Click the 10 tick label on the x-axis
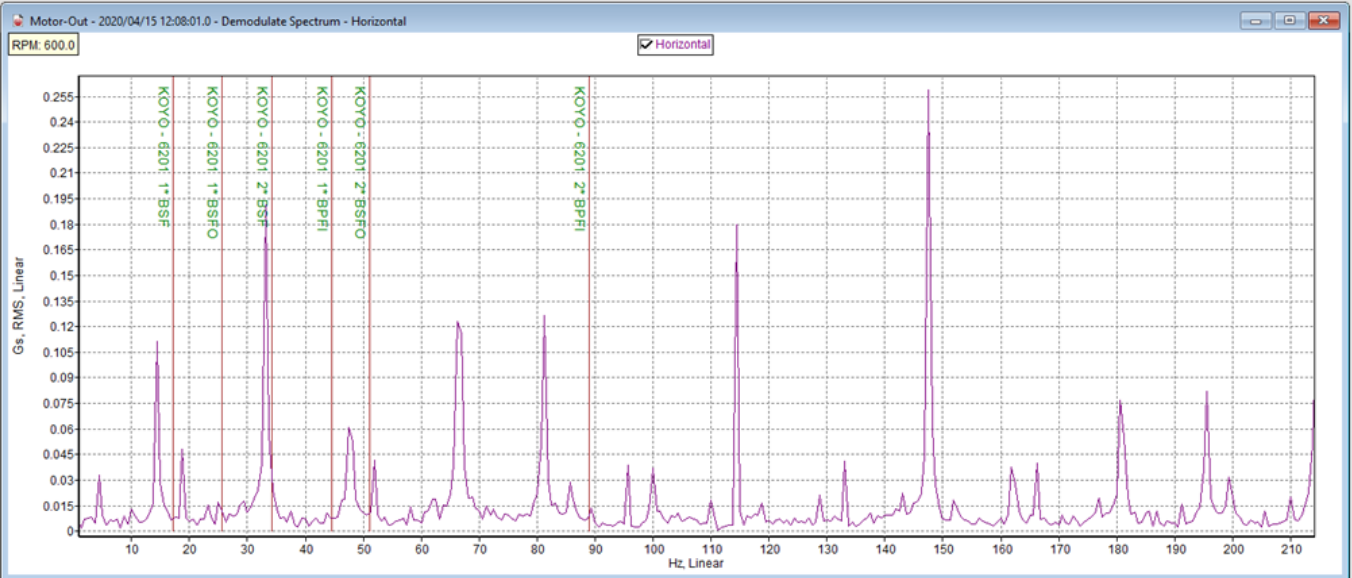 131,549
